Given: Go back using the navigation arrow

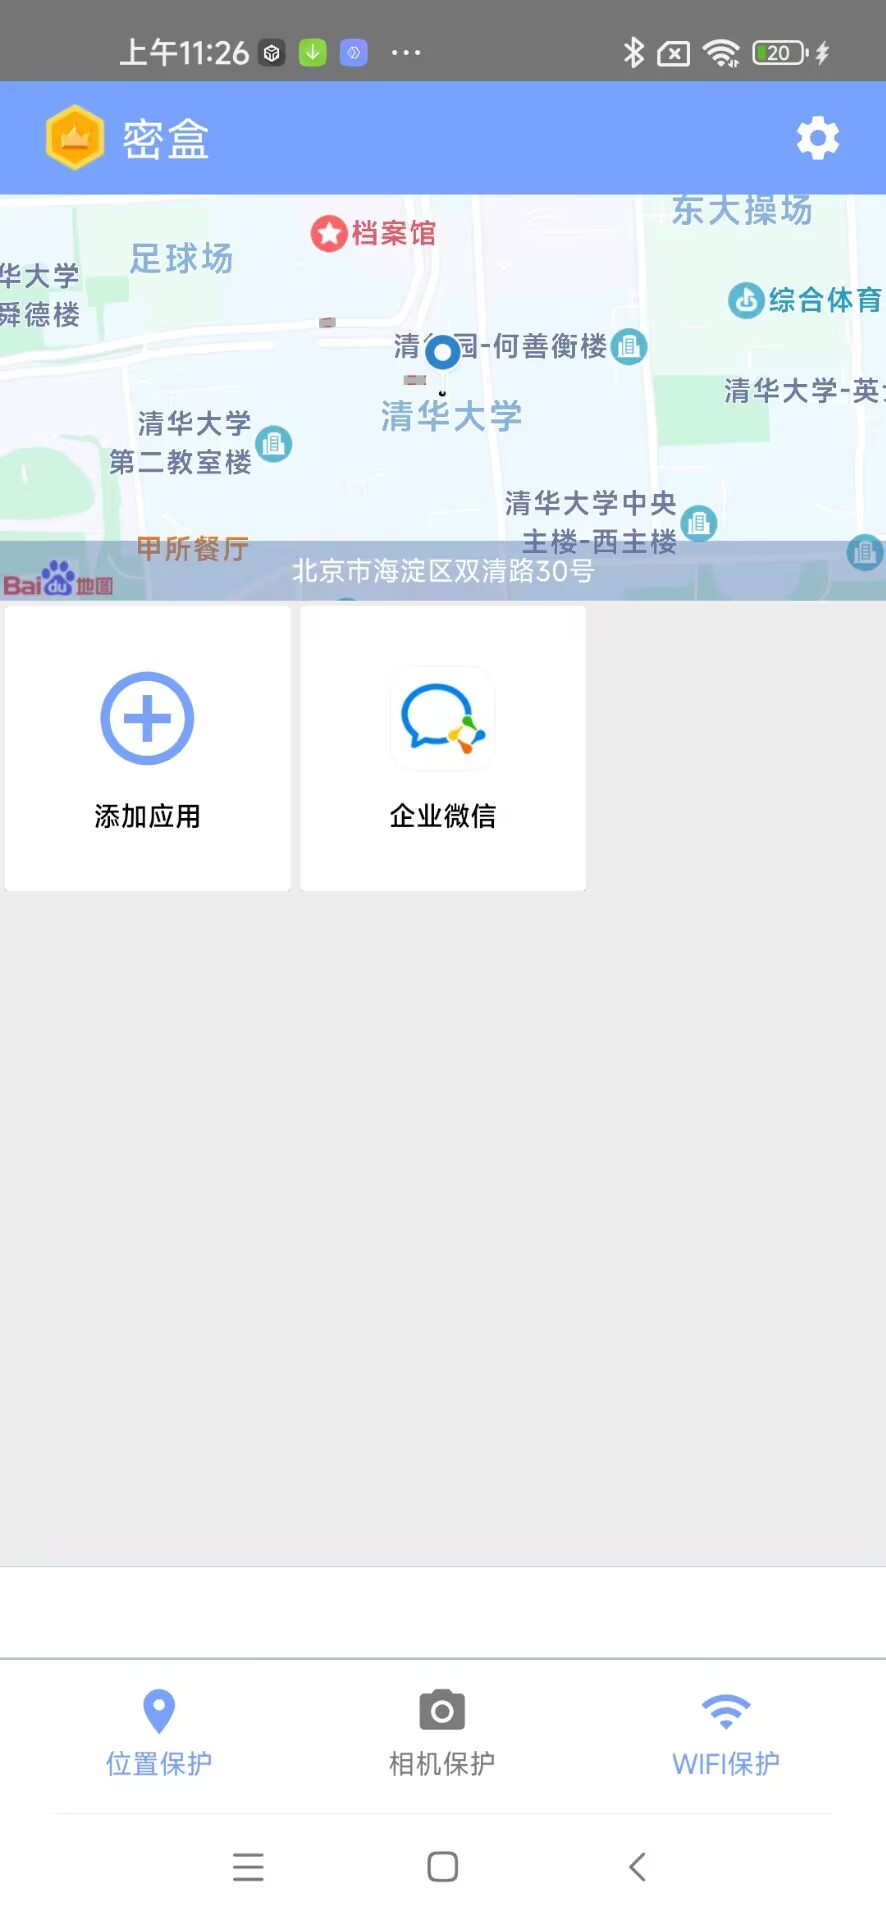Looking at the screenshot, I should click(x=637, y=1867).
